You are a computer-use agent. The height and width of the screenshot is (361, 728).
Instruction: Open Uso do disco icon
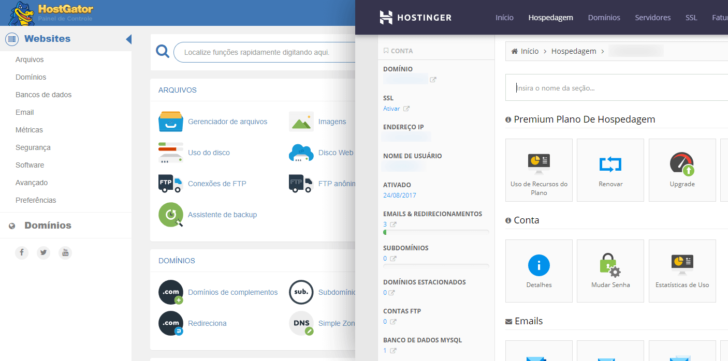coord(170,153)
